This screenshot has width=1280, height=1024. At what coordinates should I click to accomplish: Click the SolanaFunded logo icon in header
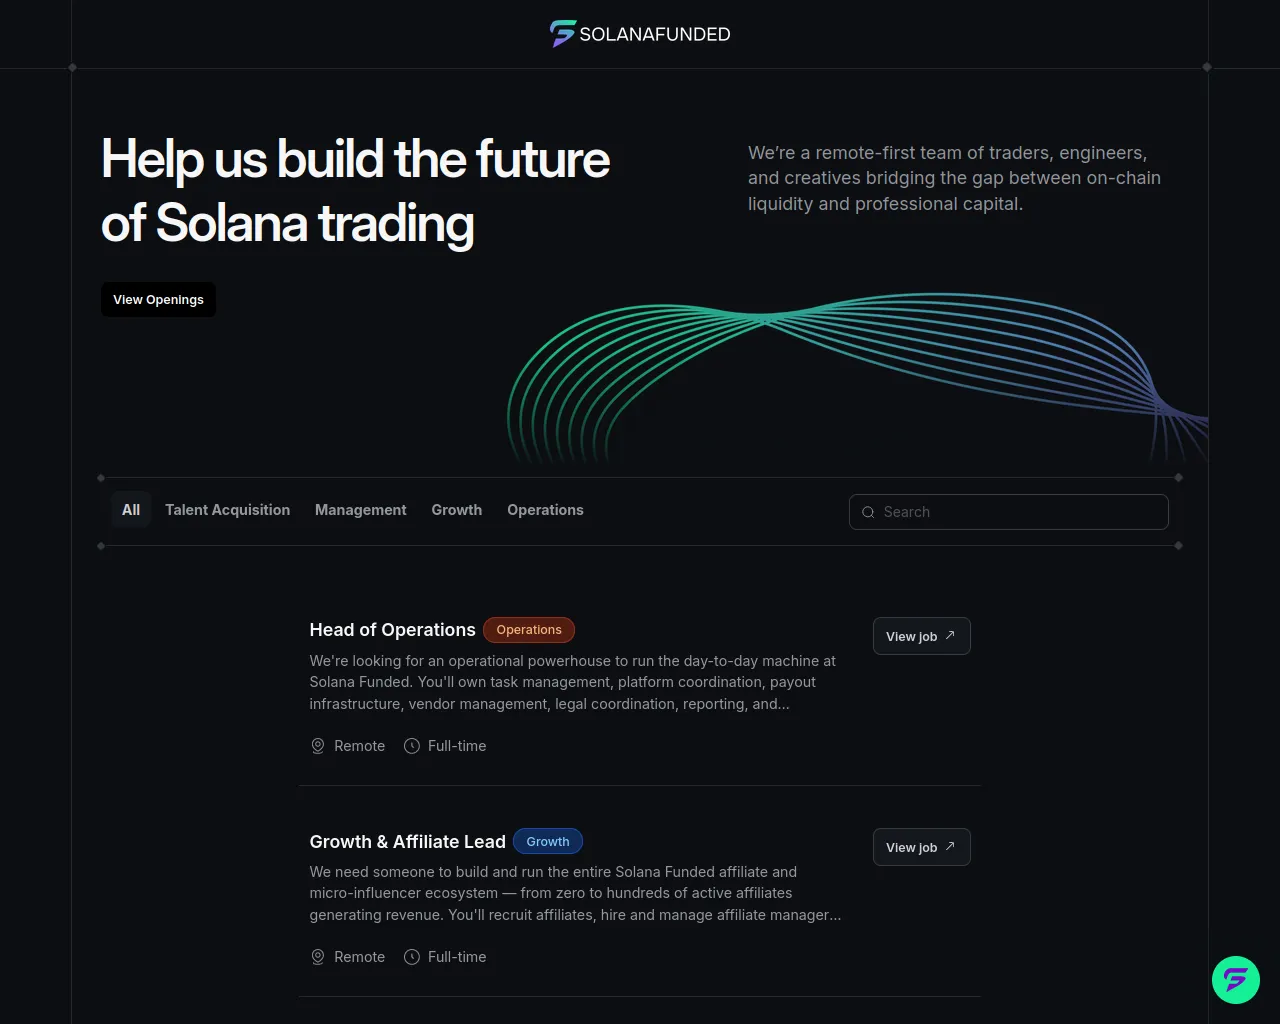click(563, 34)
